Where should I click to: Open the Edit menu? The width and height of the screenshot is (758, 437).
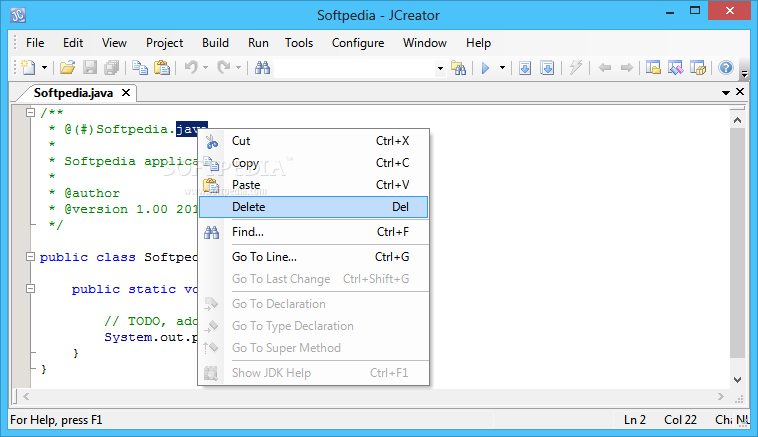[73, 43]
